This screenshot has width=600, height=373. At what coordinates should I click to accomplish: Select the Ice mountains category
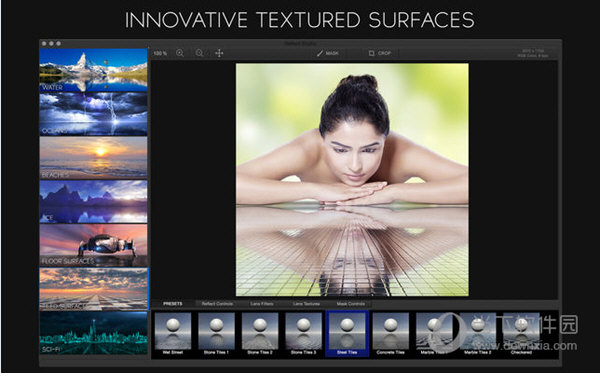[x=93, y=202]
